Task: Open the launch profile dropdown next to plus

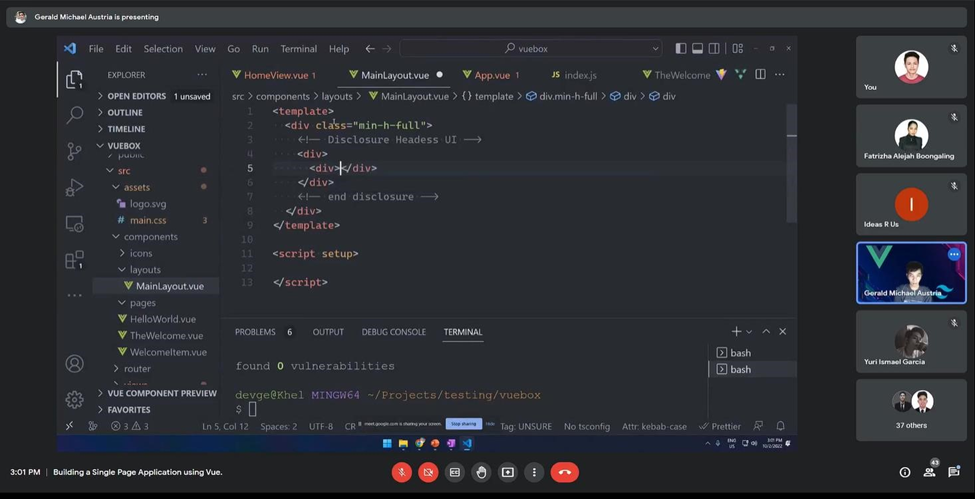Action: 749,332
